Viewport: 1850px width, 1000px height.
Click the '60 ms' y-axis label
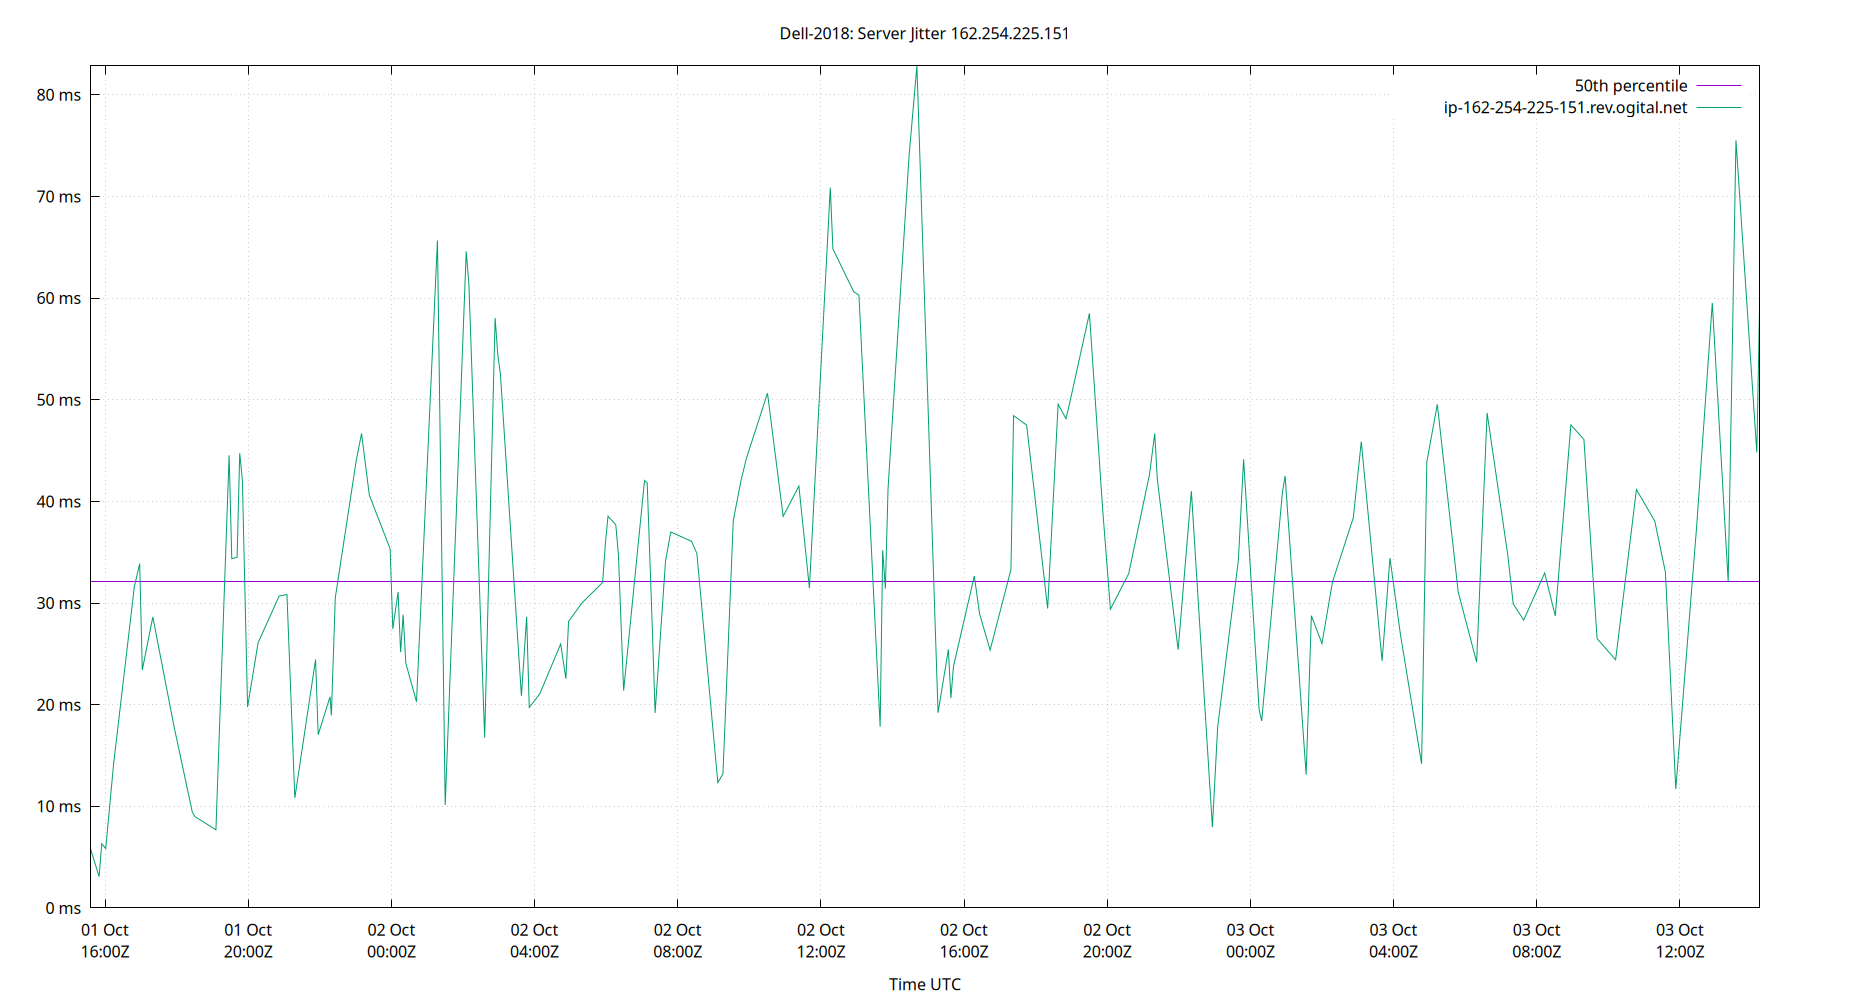pyautogui.click(x=59, y=298)
